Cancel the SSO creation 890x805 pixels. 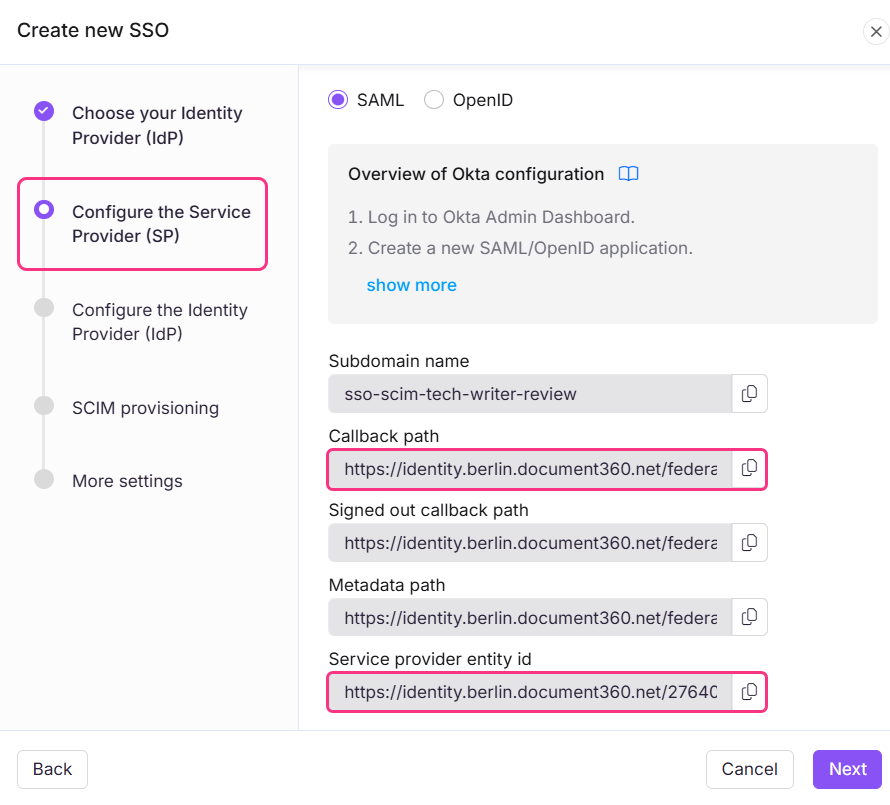[x=749, y=769]
